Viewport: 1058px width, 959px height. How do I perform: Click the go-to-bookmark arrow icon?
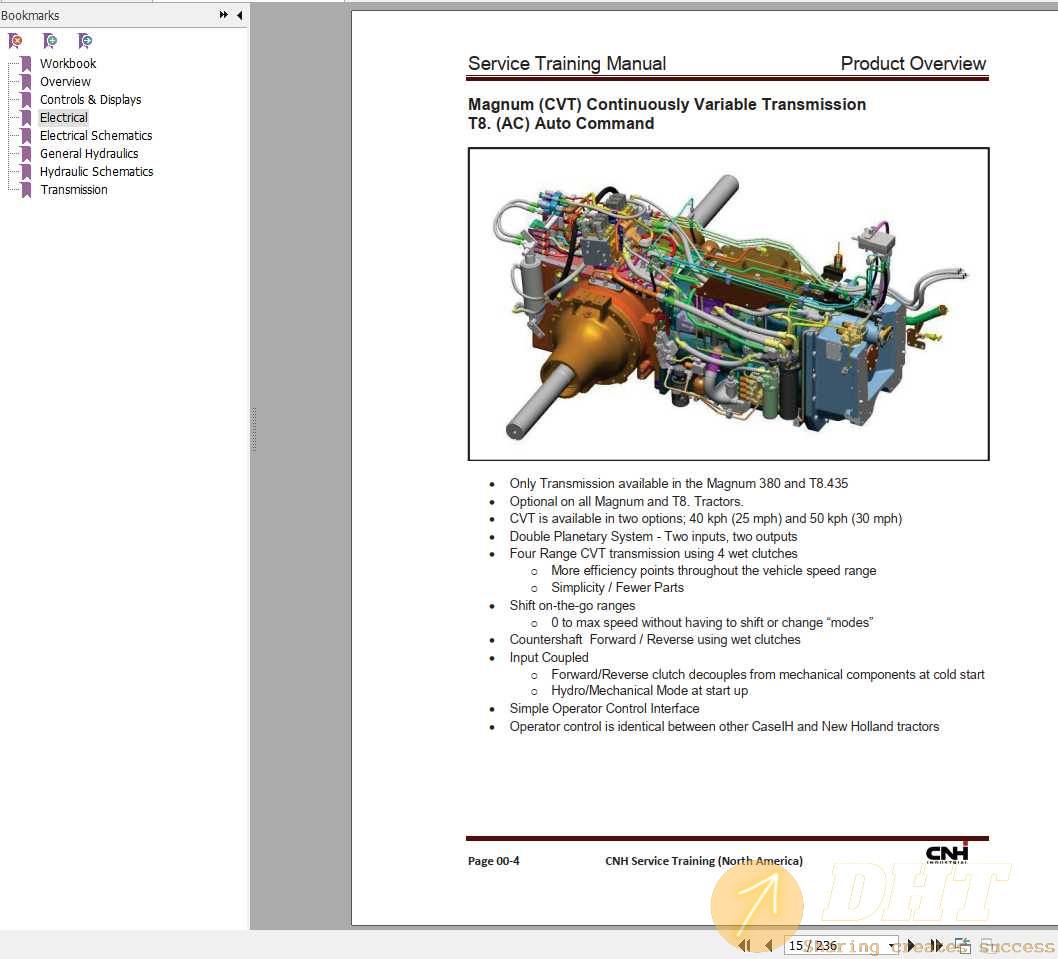(x=85, y=41)
